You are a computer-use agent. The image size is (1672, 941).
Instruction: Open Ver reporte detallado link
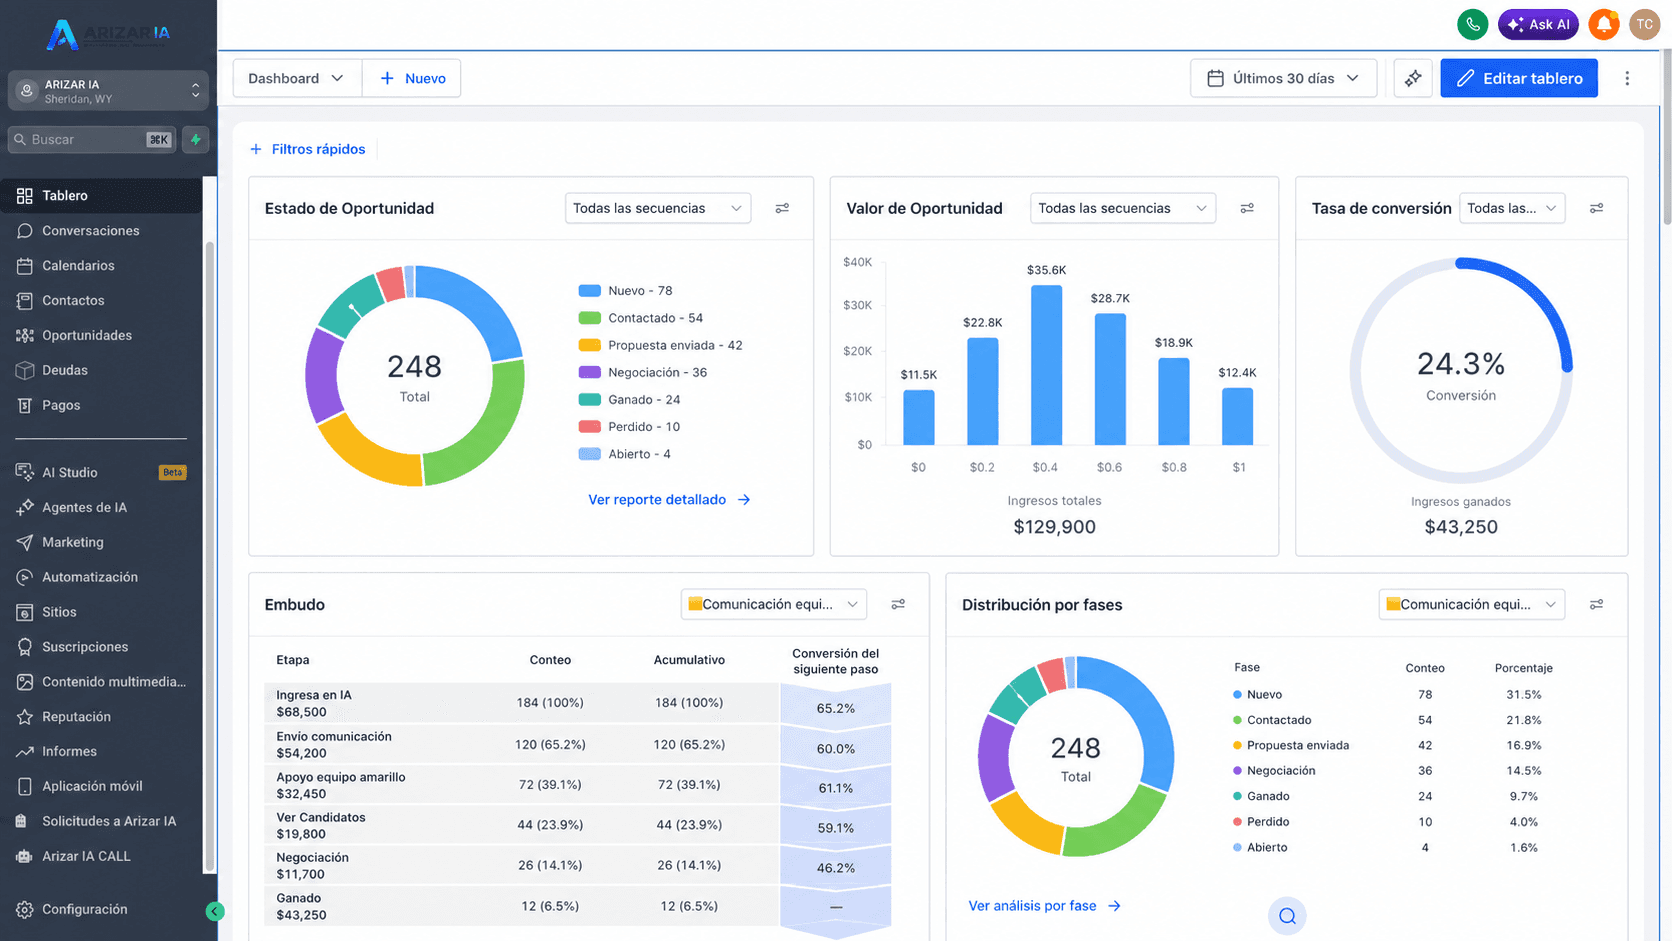(x=669, y=499)
